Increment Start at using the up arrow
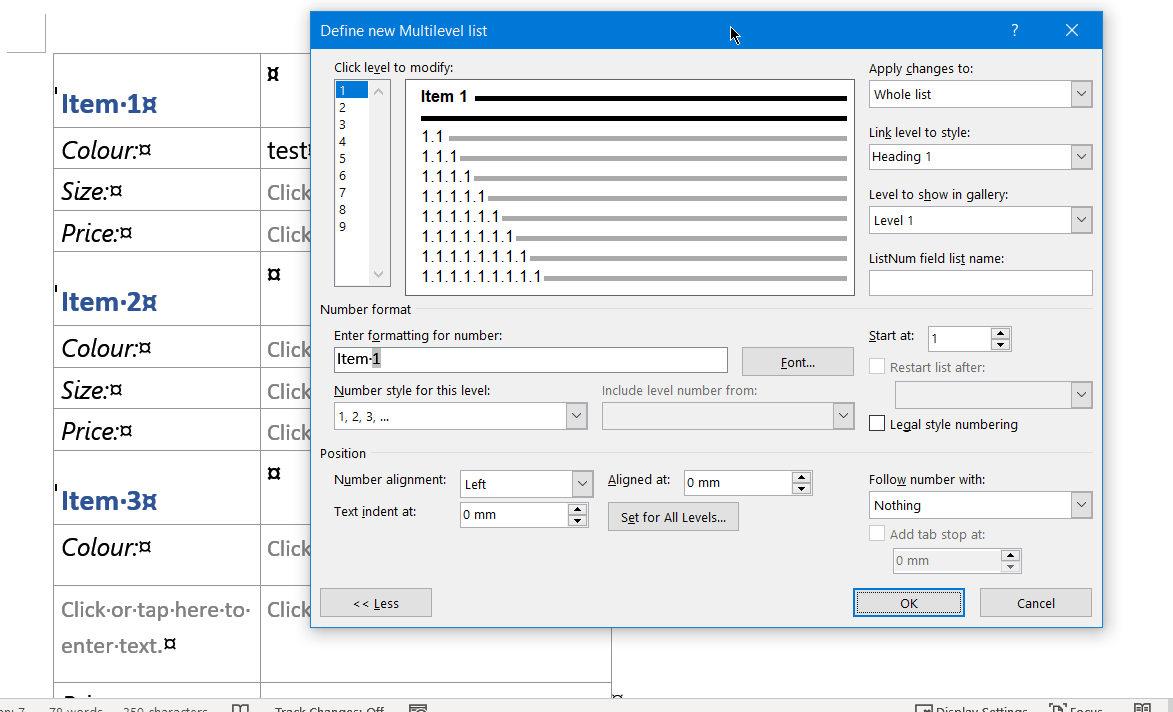The image size is (1173, 712). point(999,333)
